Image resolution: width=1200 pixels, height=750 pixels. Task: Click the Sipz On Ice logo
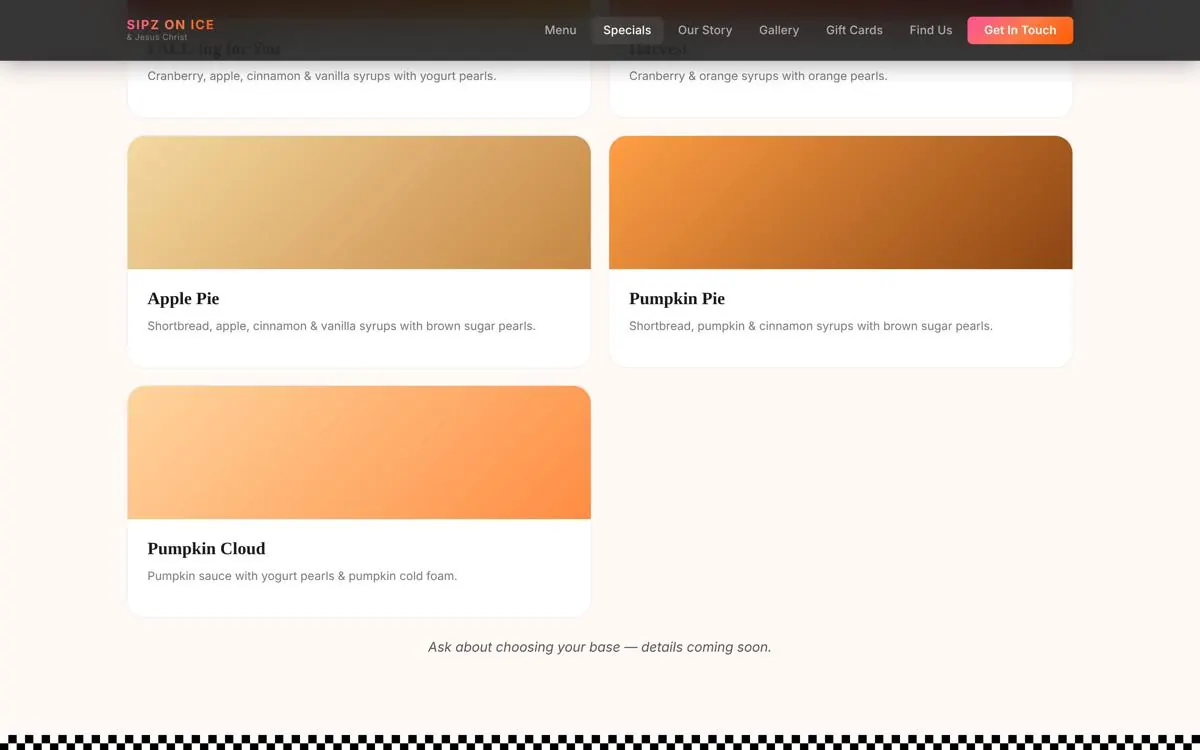click(170, 29)
